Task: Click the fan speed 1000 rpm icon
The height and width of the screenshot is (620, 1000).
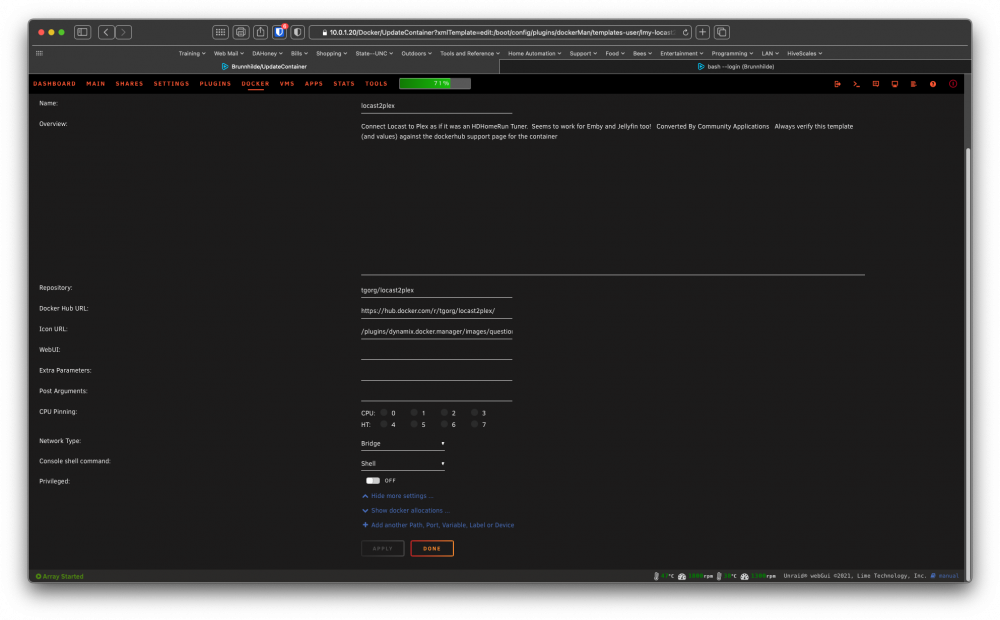Action: tap(682, 576)
